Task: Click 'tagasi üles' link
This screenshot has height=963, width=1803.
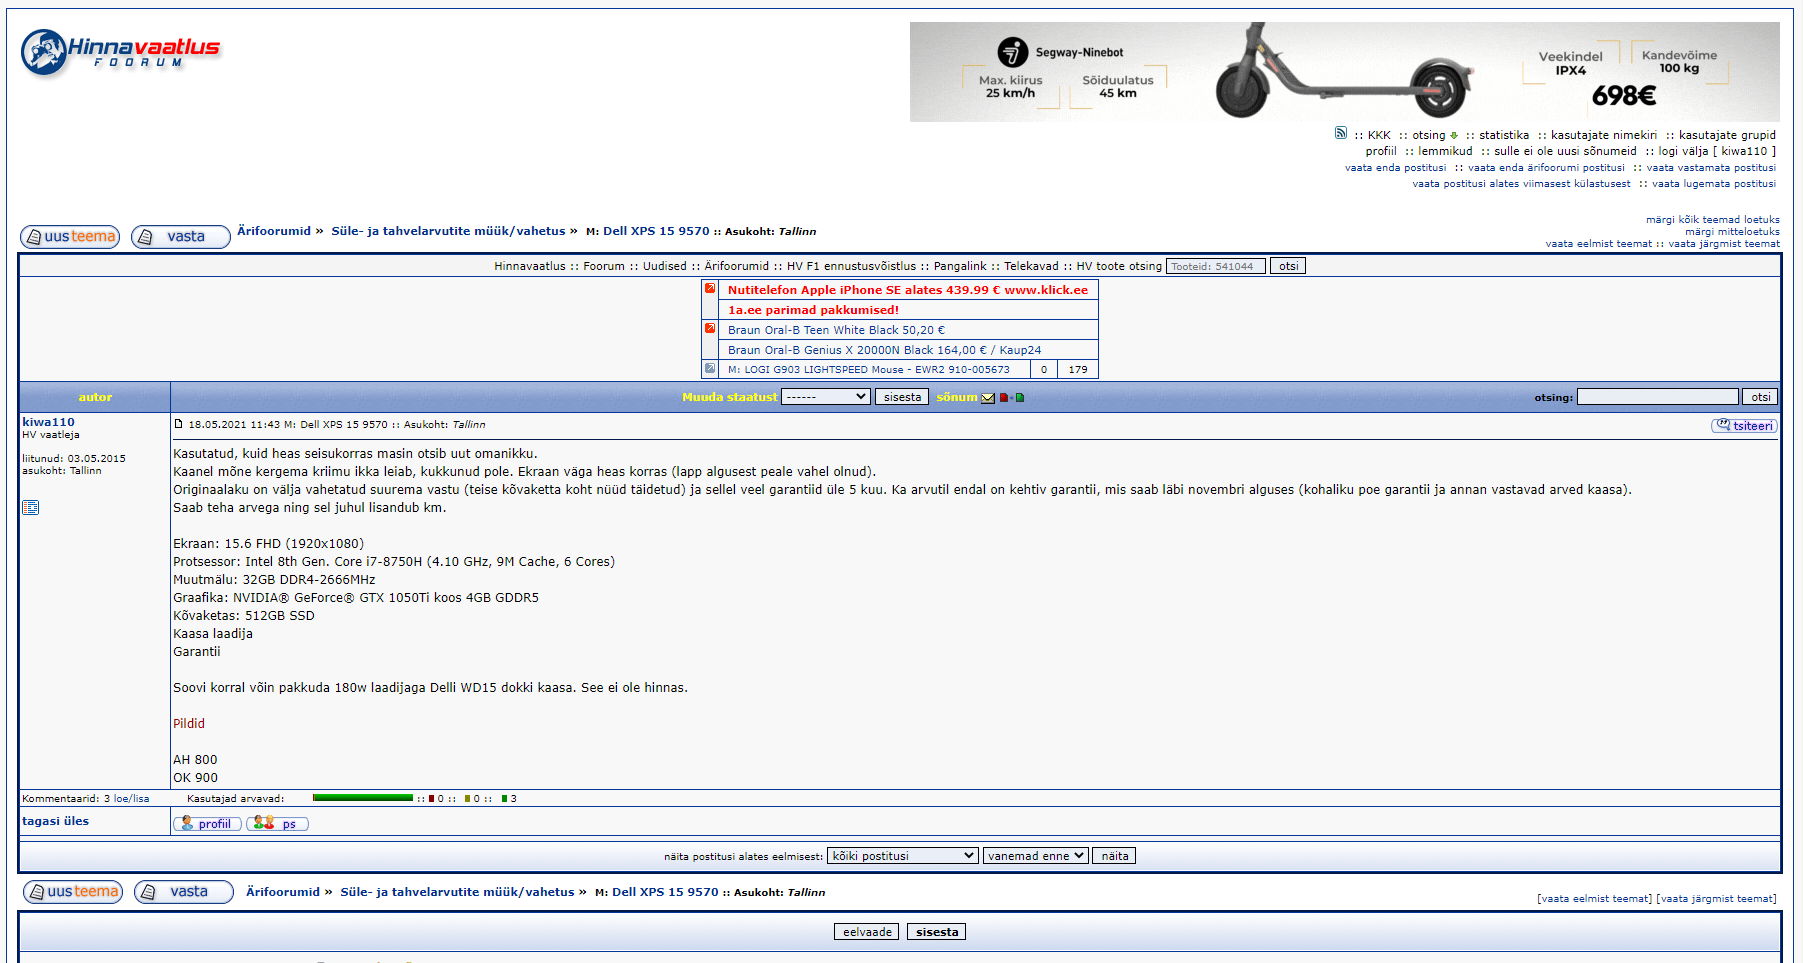Action: pos(56,821)
